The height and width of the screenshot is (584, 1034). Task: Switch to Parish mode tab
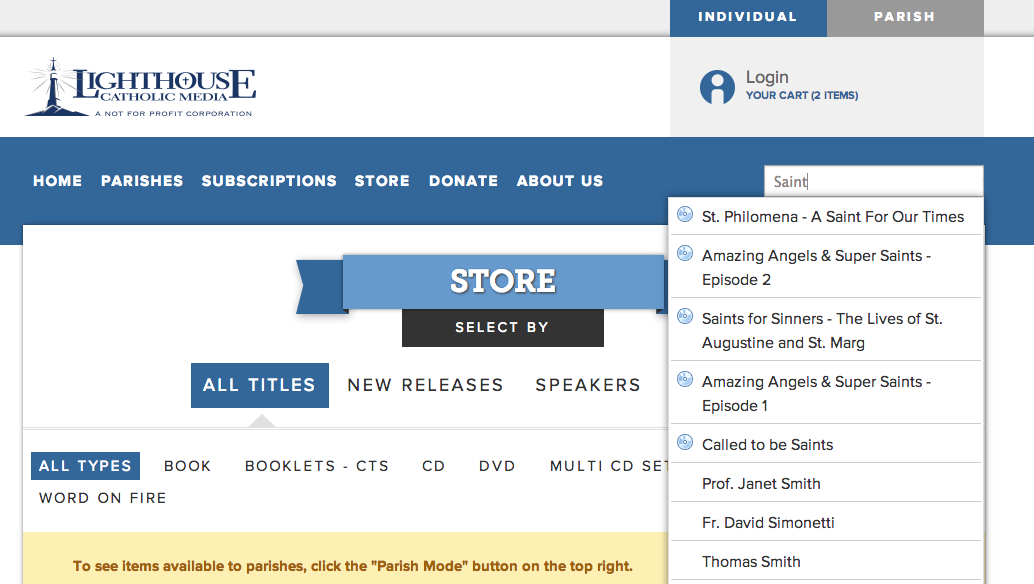click(x=904, y=17)
